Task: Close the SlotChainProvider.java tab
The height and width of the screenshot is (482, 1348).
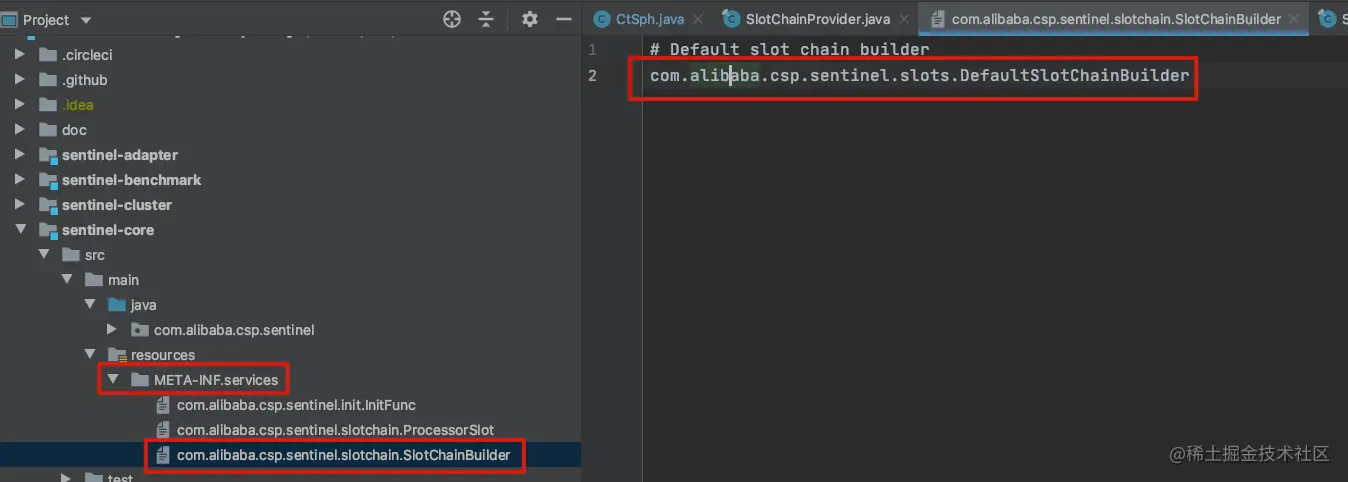Action: [x=904, y=19]
